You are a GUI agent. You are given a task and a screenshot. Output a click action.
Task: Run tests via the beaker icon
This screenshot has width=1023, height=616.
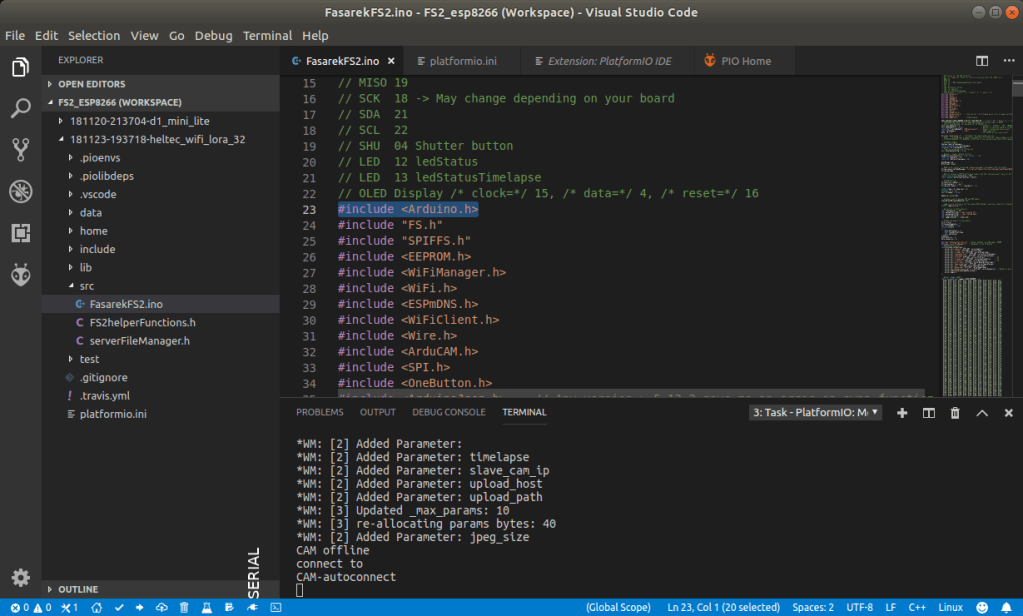(206, 607)
